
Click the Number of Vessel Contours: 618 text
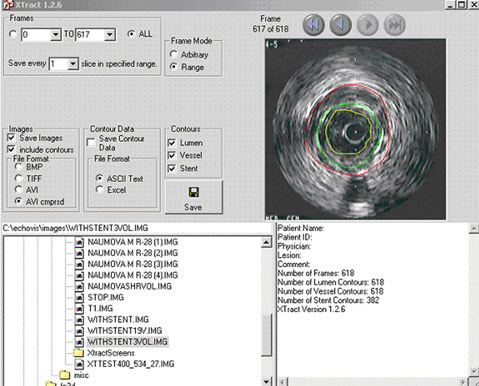coord(331,291)
